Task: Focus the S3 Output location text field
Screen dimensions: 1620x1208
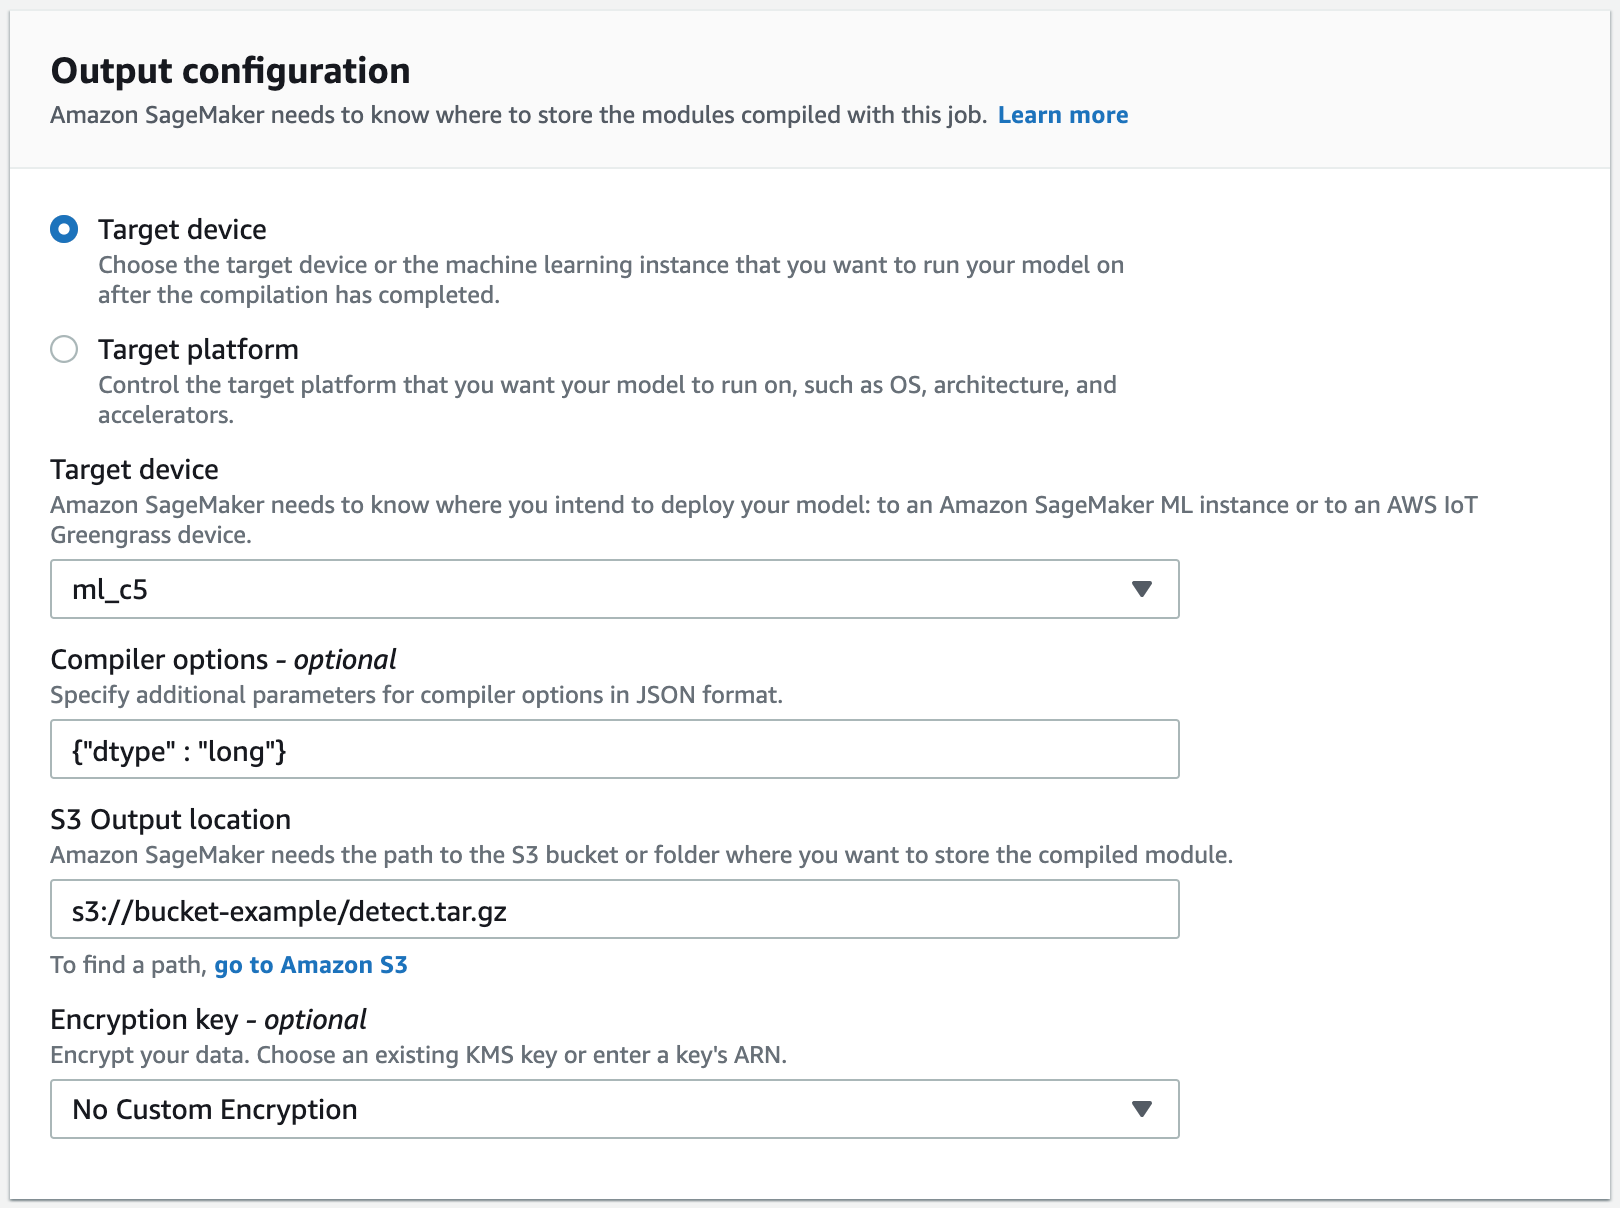Action: [x=614, y=909]
